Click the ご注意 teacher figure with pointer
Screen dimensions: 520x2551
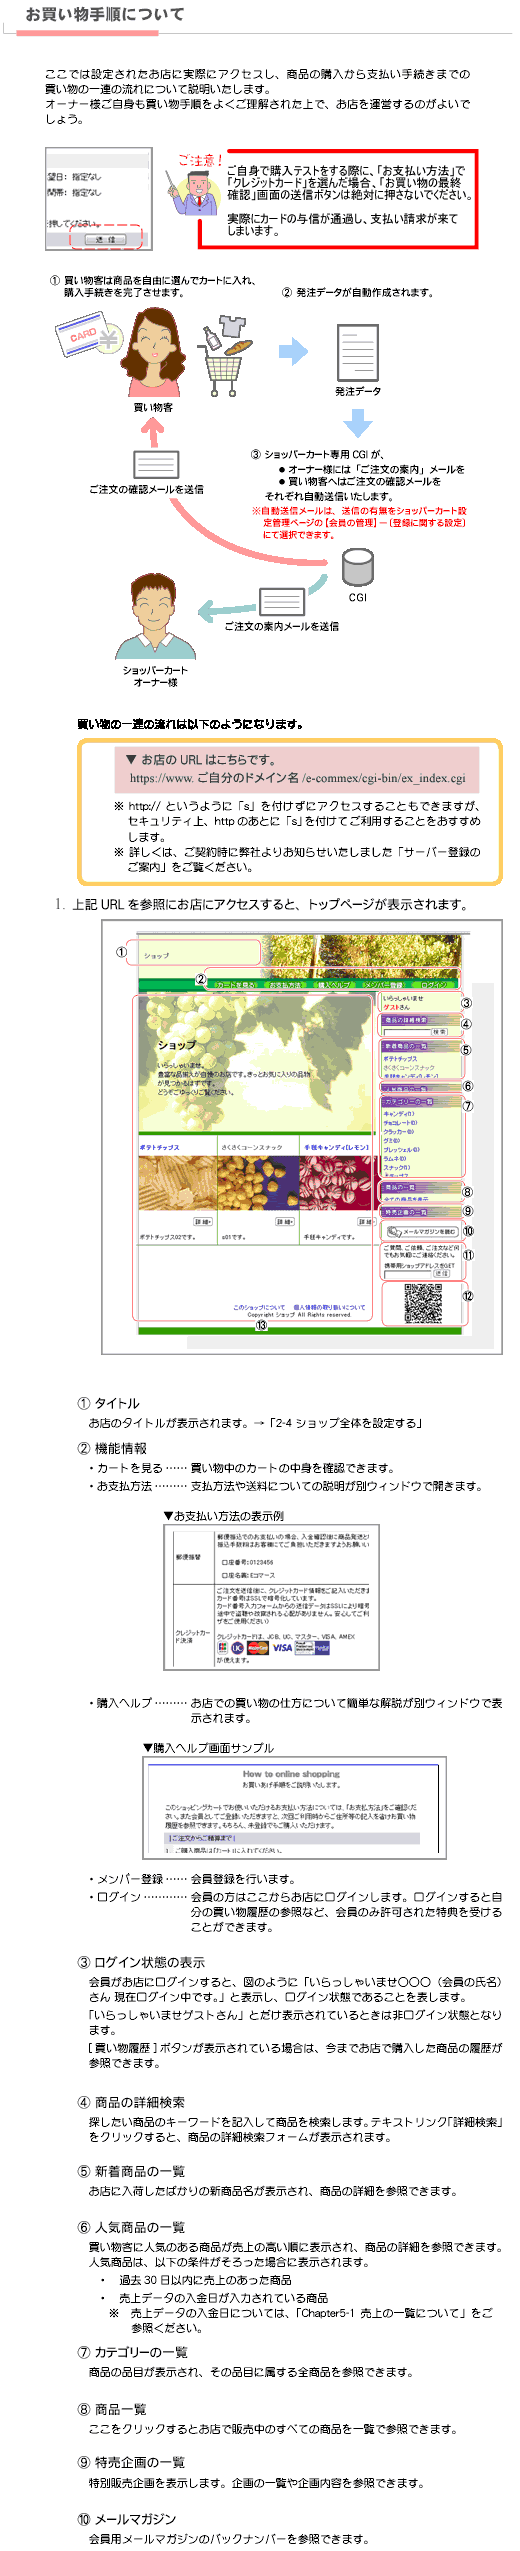(x=193, y=191)
